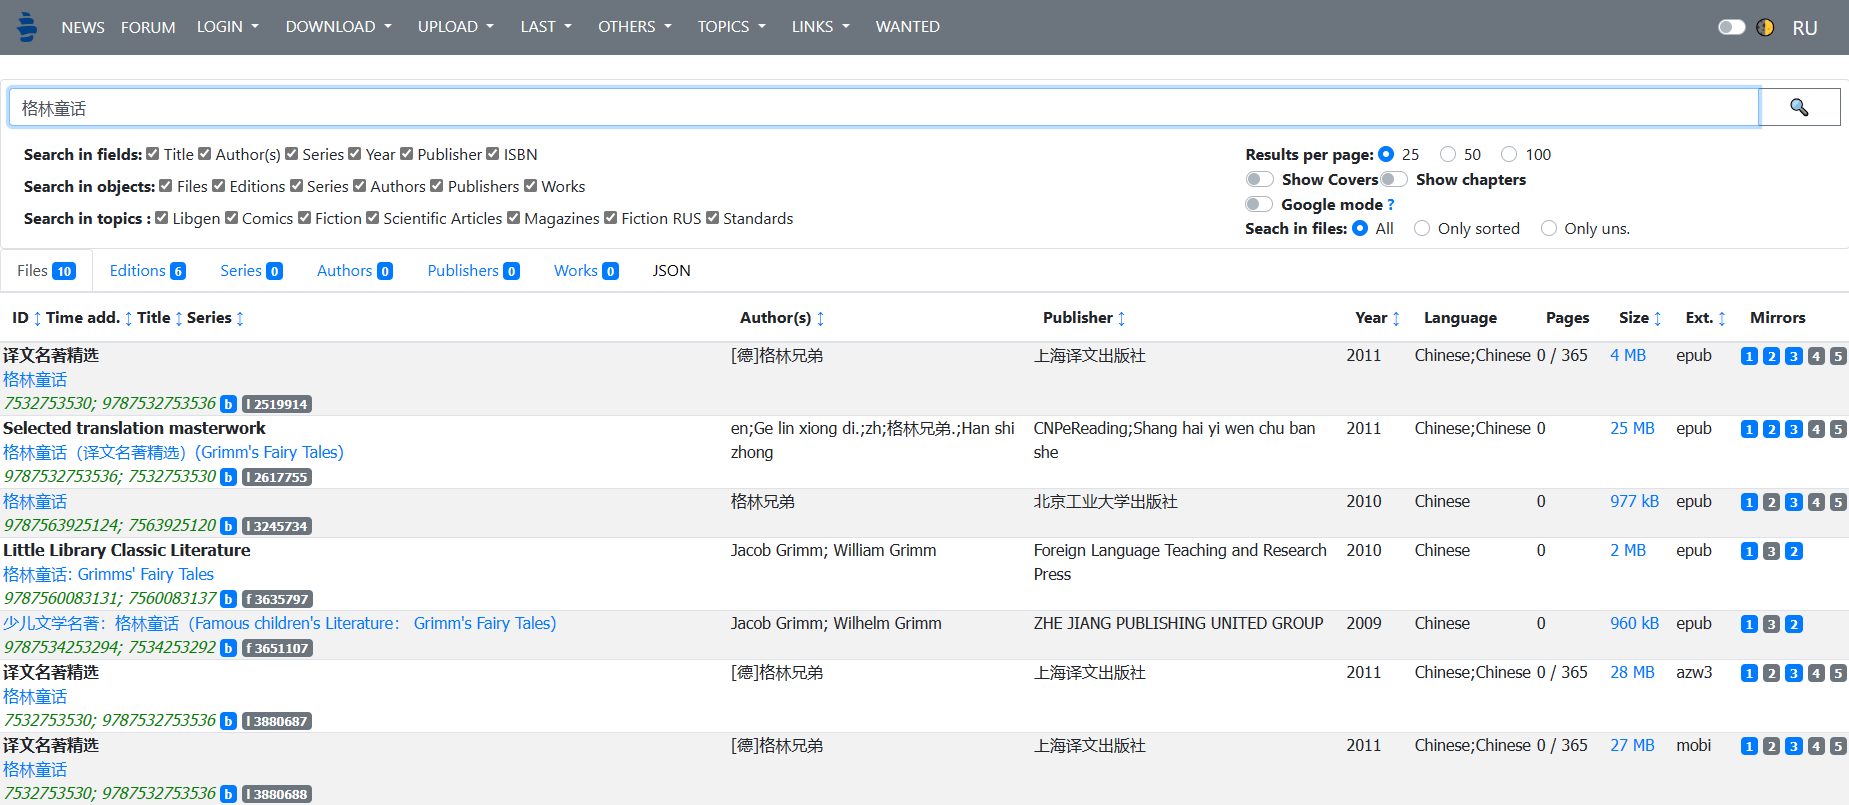The width and height of the screenshot is (1849, 805).
Task: Open the NEWS link
Action: point(83,27)
